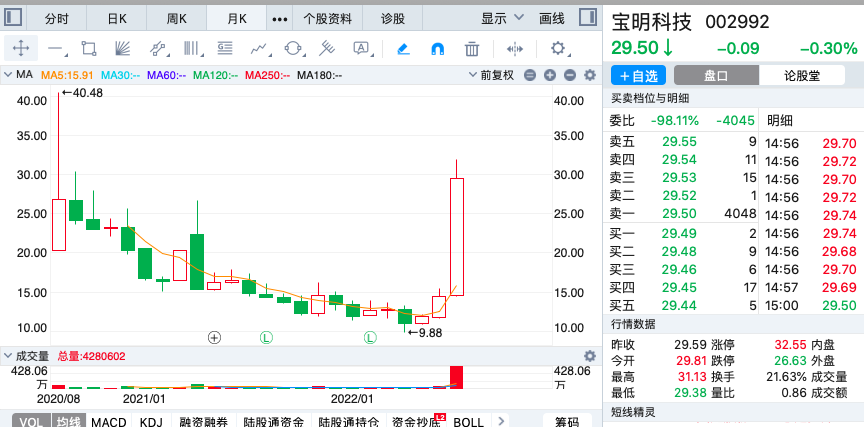The width and height of the screenshot is (864, 427).
Task: Open drawing settings gear in toolbar
Action: (x=558, y=48)
